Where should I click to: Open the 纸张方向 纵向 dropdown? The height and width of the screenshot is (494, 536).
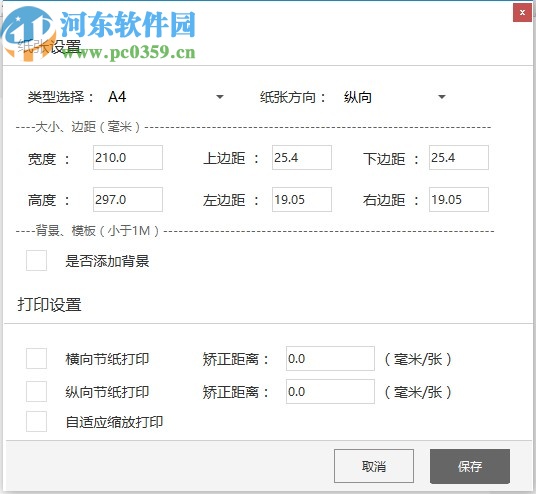pos(394,97)
